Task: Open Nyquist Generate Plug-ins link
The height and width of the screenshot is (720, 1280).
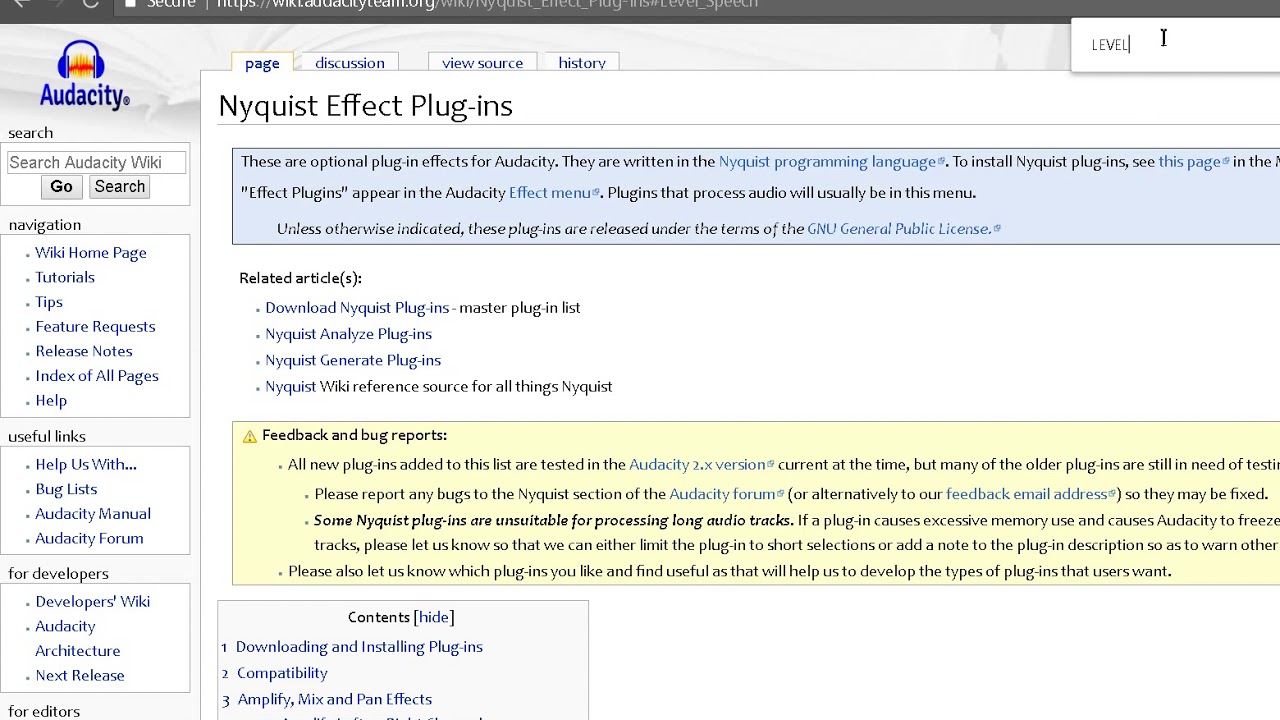Action: pyautogui.click(x=353, y=360)
